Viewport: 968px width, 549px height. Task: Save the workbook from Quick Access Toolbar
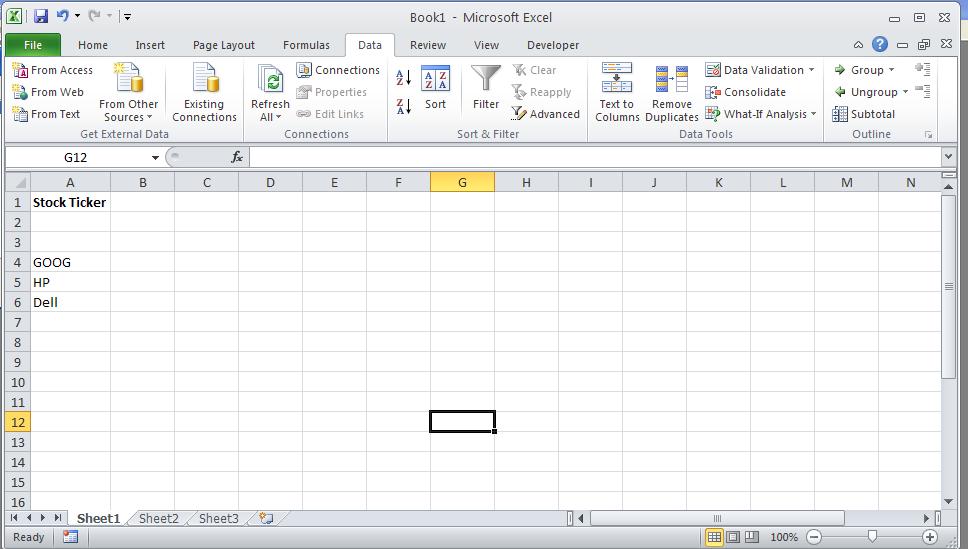[x=41, y=17]
